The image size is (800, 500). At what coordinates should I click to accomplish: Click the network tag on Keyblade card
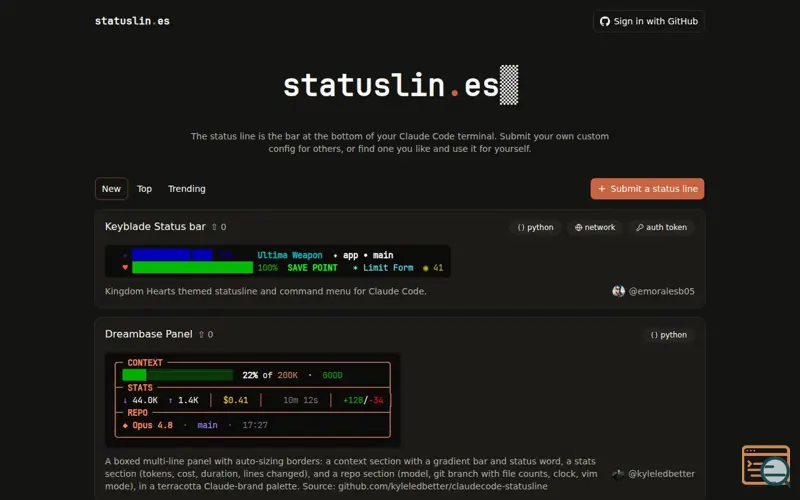(595, 228)
